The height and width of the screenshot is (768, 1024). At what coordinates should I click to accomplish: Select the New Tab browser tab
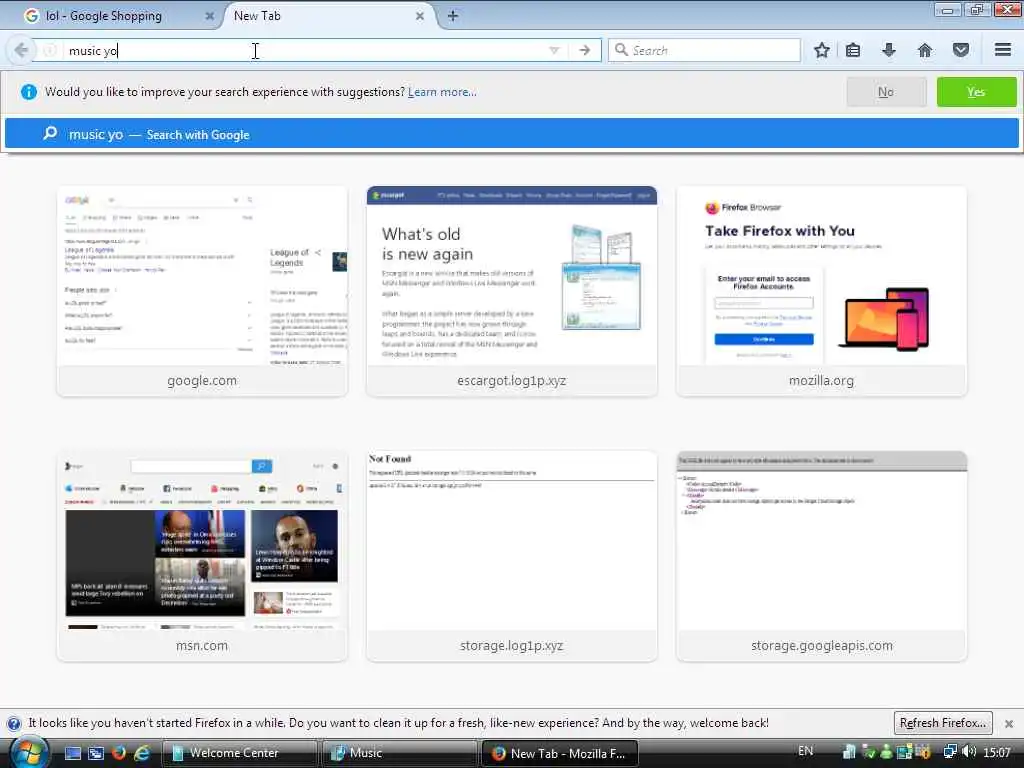click(327, 16)
